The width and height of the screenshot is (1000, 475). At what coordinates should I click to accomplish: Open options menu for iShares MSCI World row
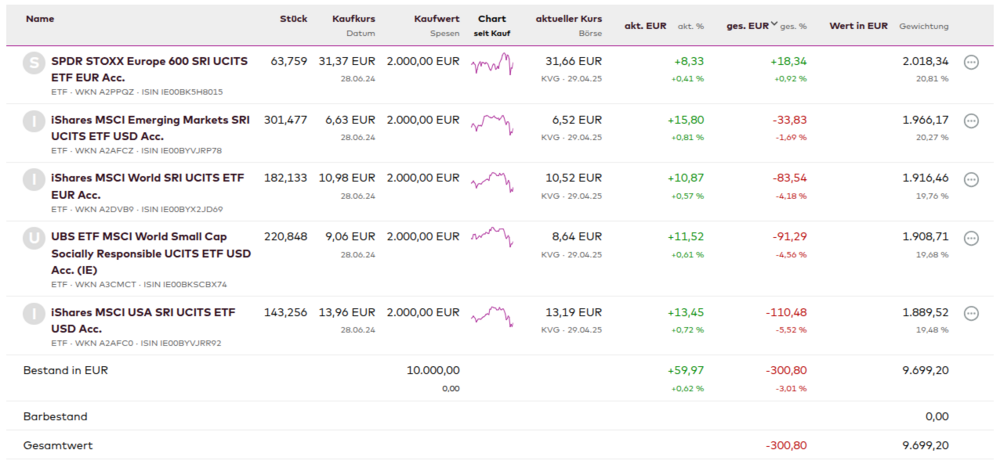tap(970, 180)
